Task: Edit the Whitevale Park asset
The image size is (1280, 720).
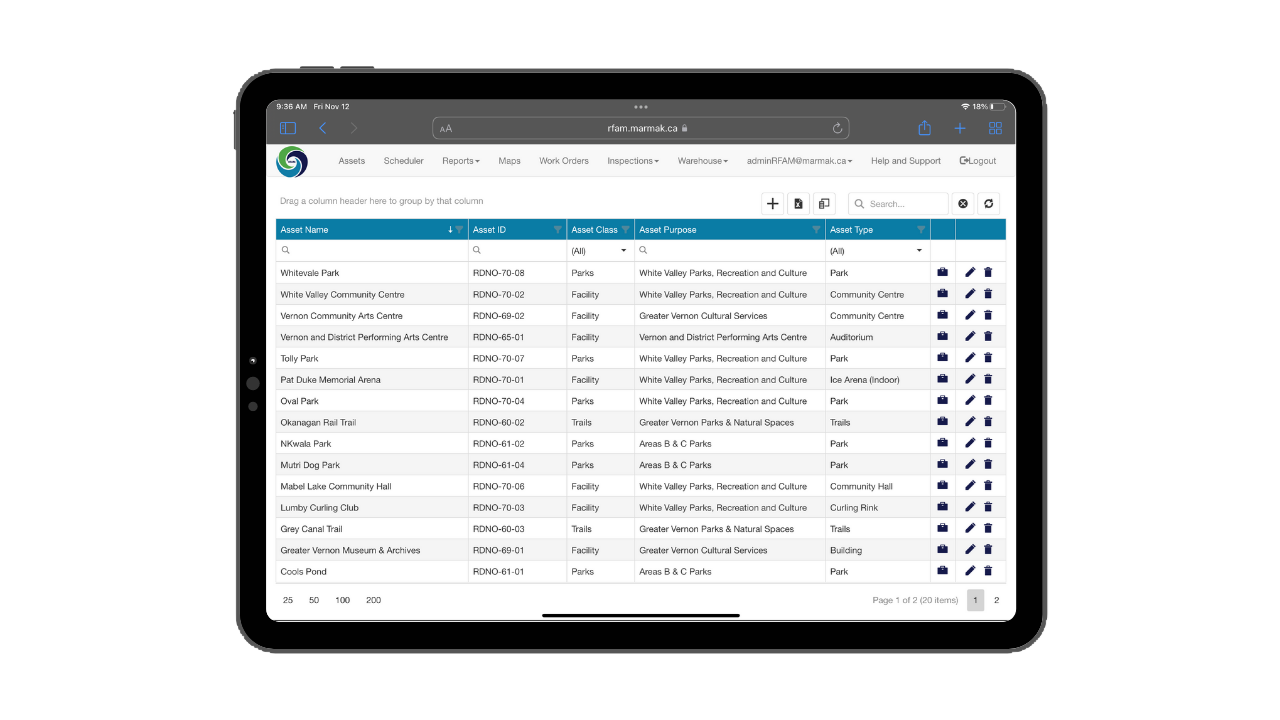Action: point(968,272)
